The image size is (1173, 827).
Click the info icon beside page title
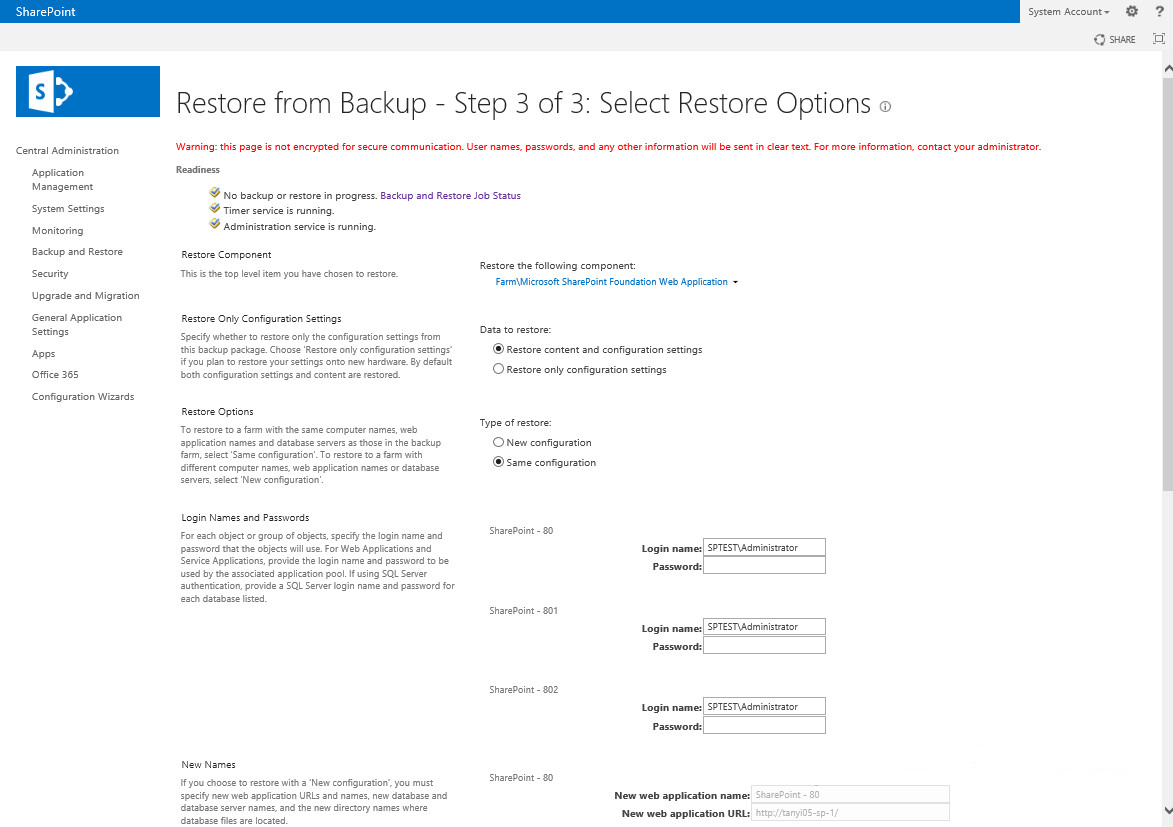tap(885, 106)
